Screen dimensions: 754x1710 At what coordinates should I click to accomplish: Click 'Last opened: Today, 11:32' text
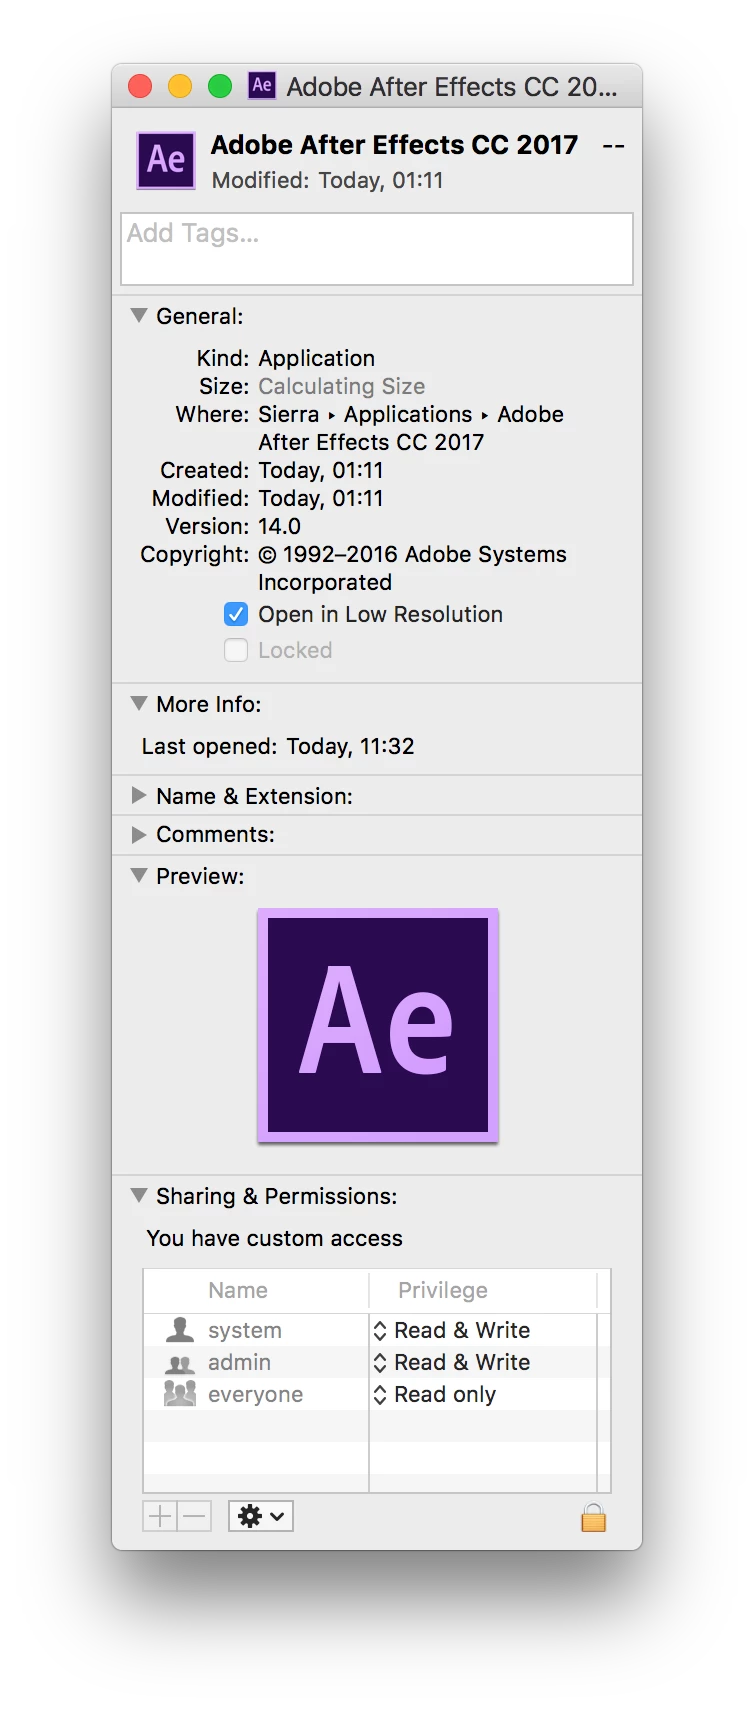tap(278, 746)
